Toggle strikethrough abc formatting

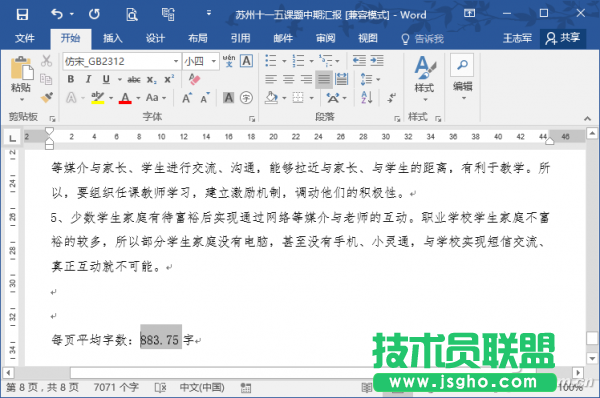coord(134,79)
